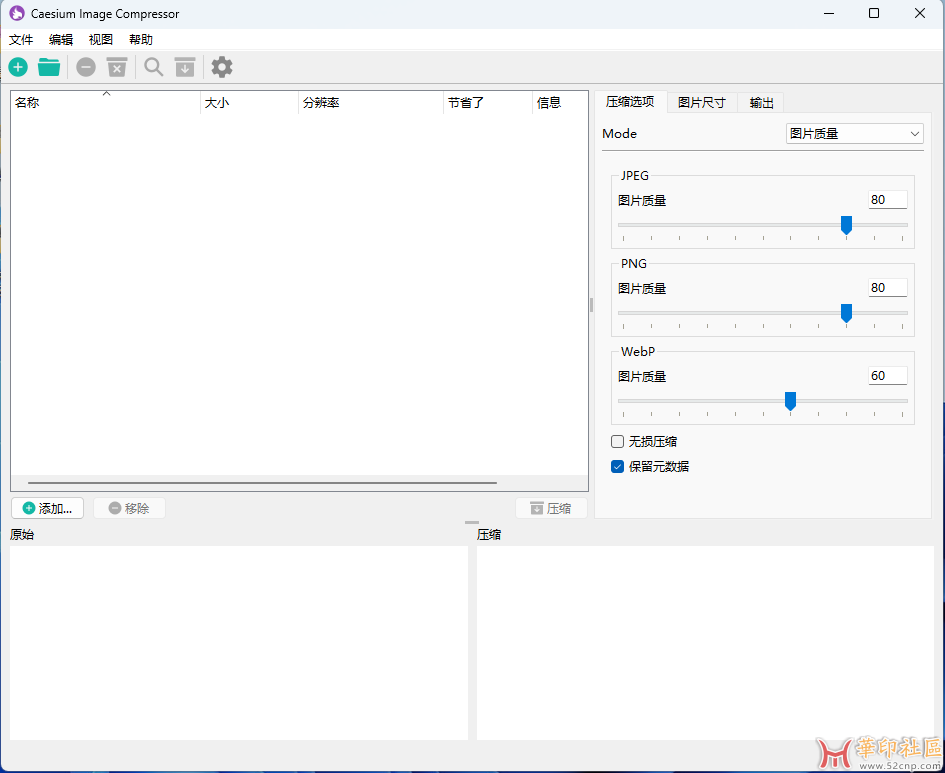Maximize the Caesium window
This screenshot has height=773, width=945.
pyautogui.click(x=874, y=13)
